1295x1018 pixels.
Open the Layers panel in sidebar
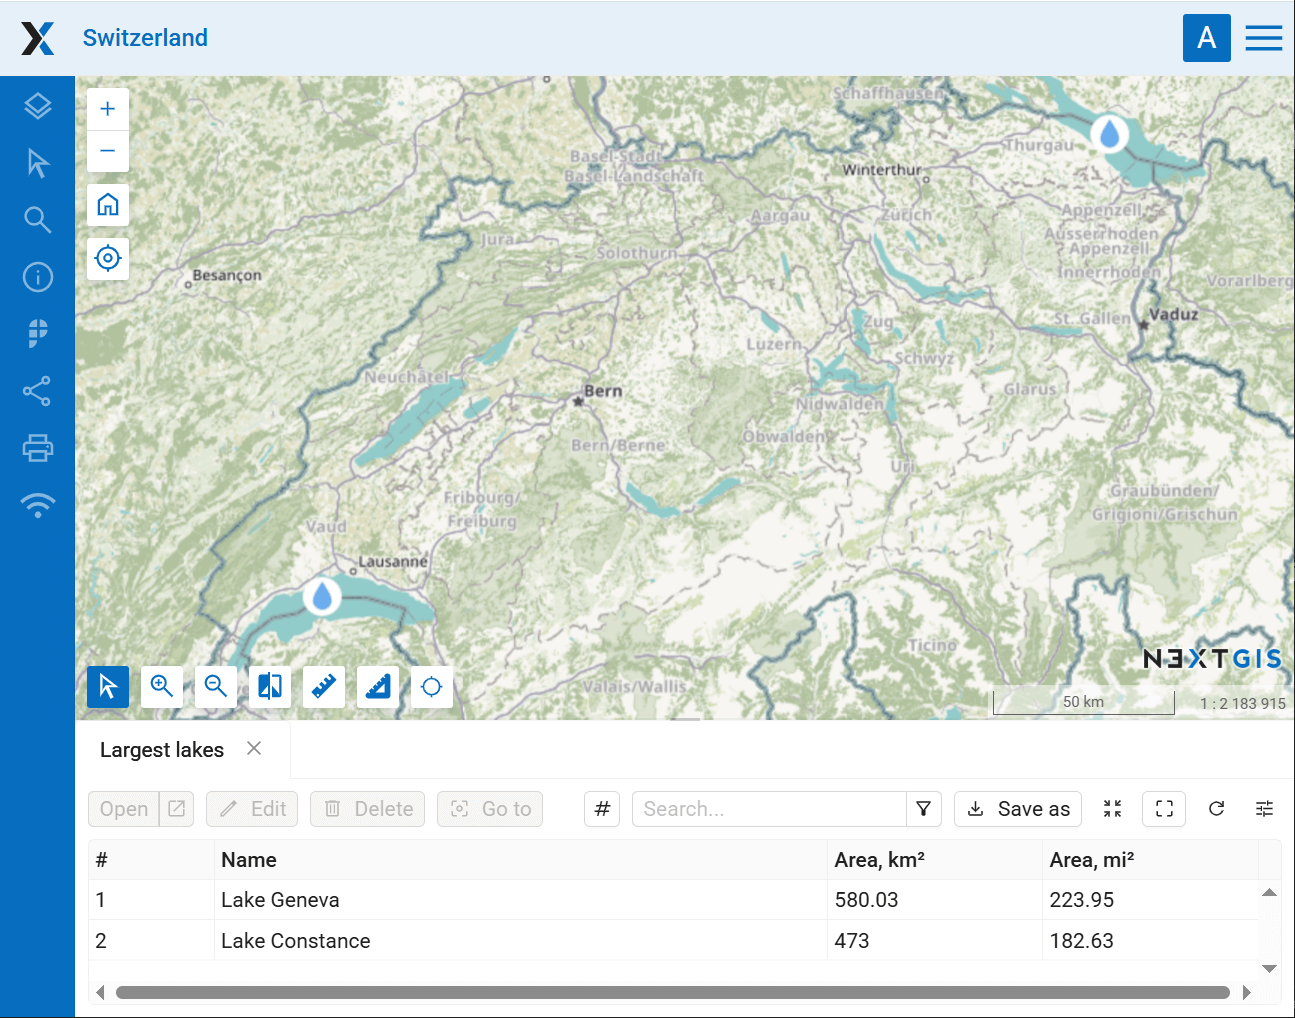(x=37, y=106)
